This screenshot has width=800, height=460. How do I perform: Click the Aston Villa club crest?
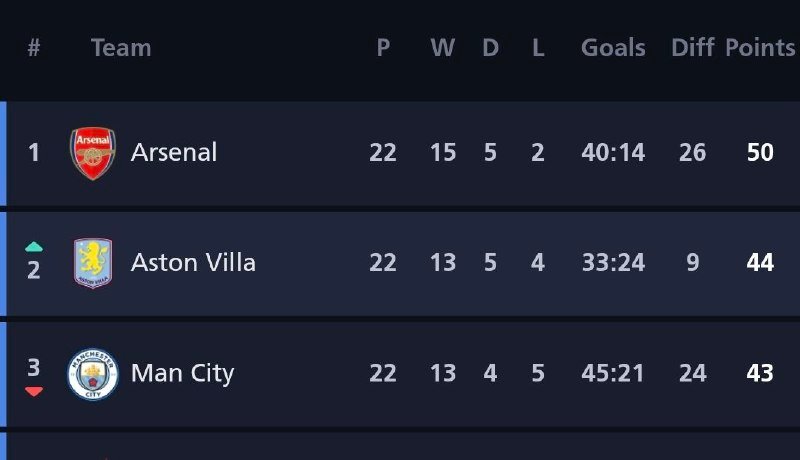pos(93,263)
